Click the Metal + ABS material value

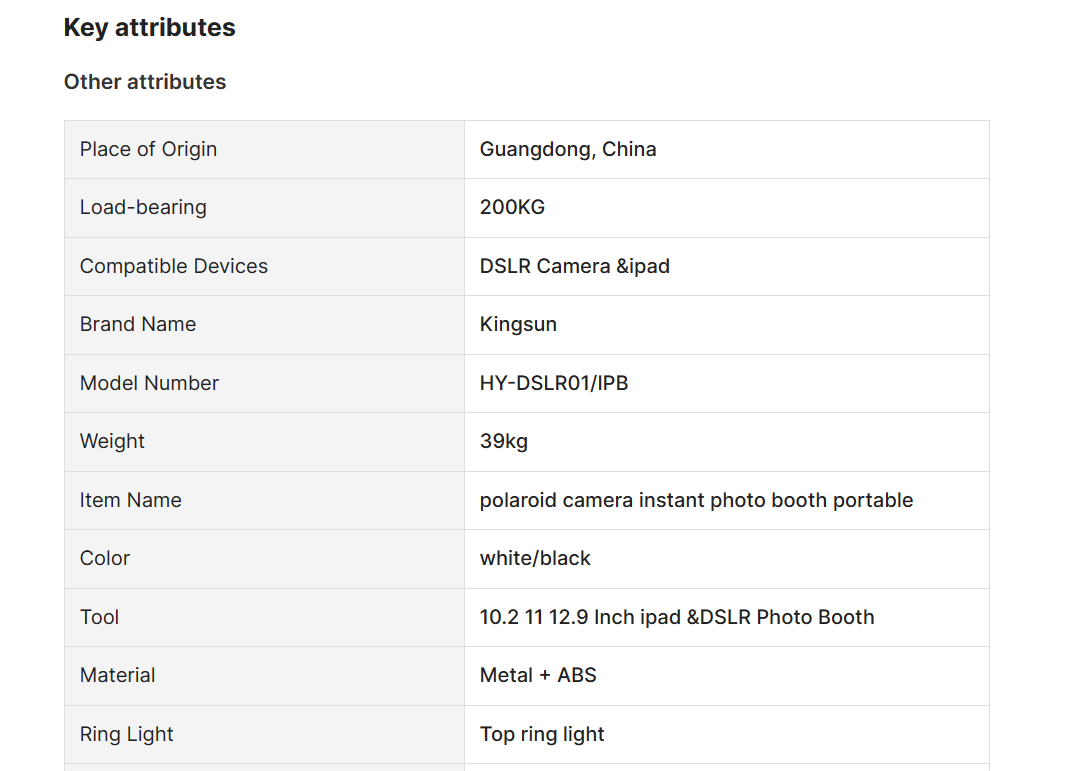(x=538, y=675)
